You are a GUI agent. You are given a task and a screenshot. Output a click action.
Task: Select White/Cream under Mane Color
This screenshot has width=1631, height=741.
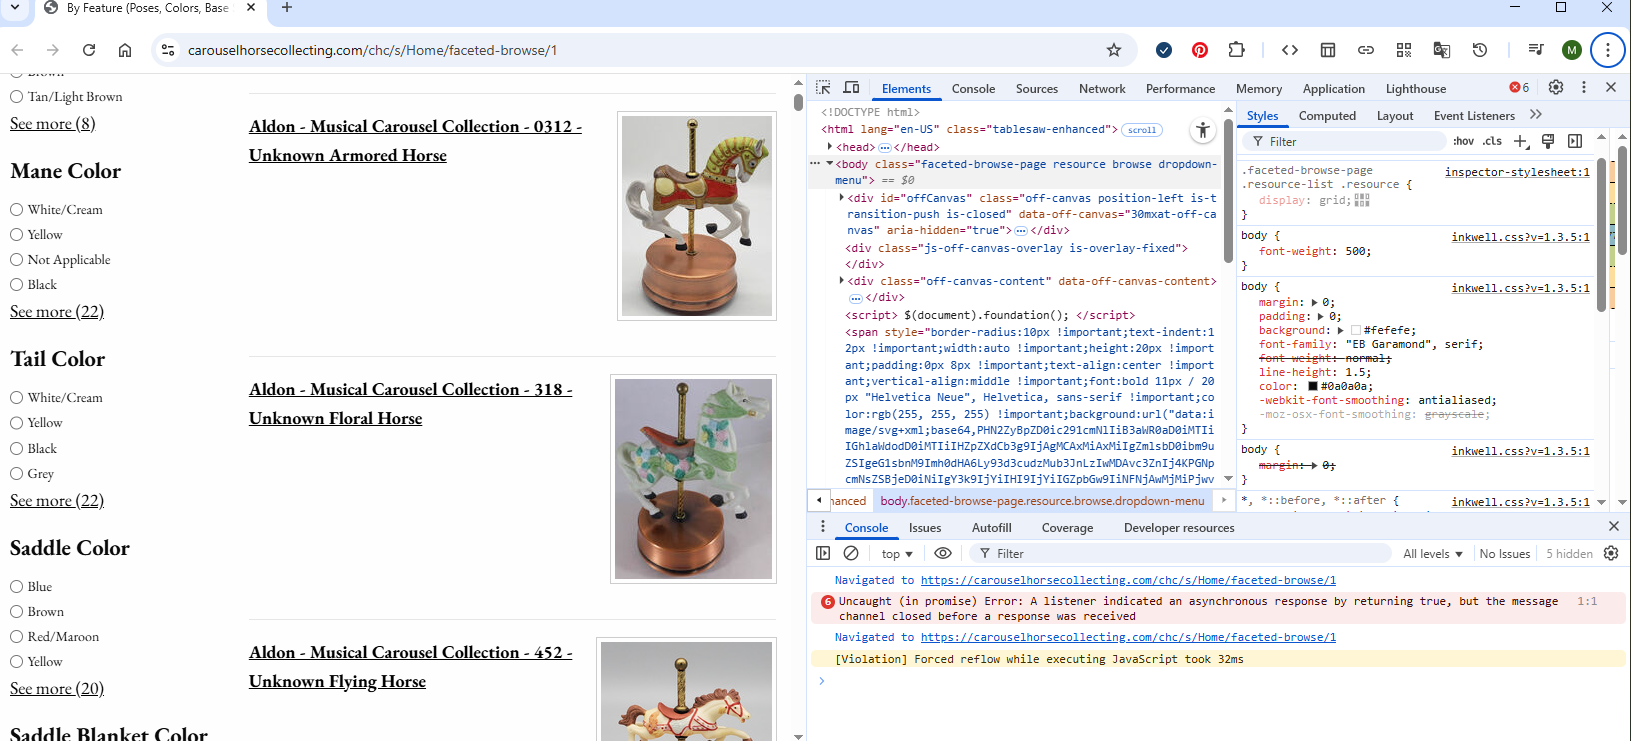pos(17,210)
